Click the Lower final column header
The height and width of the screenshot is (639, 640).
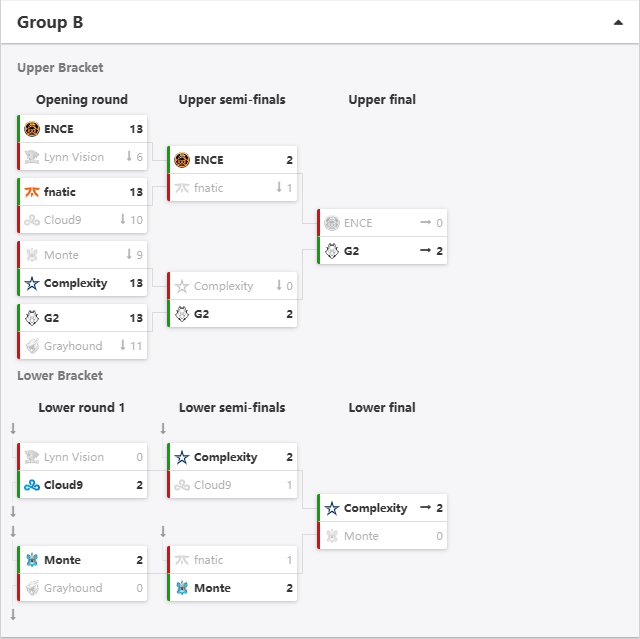coord(382,407)
